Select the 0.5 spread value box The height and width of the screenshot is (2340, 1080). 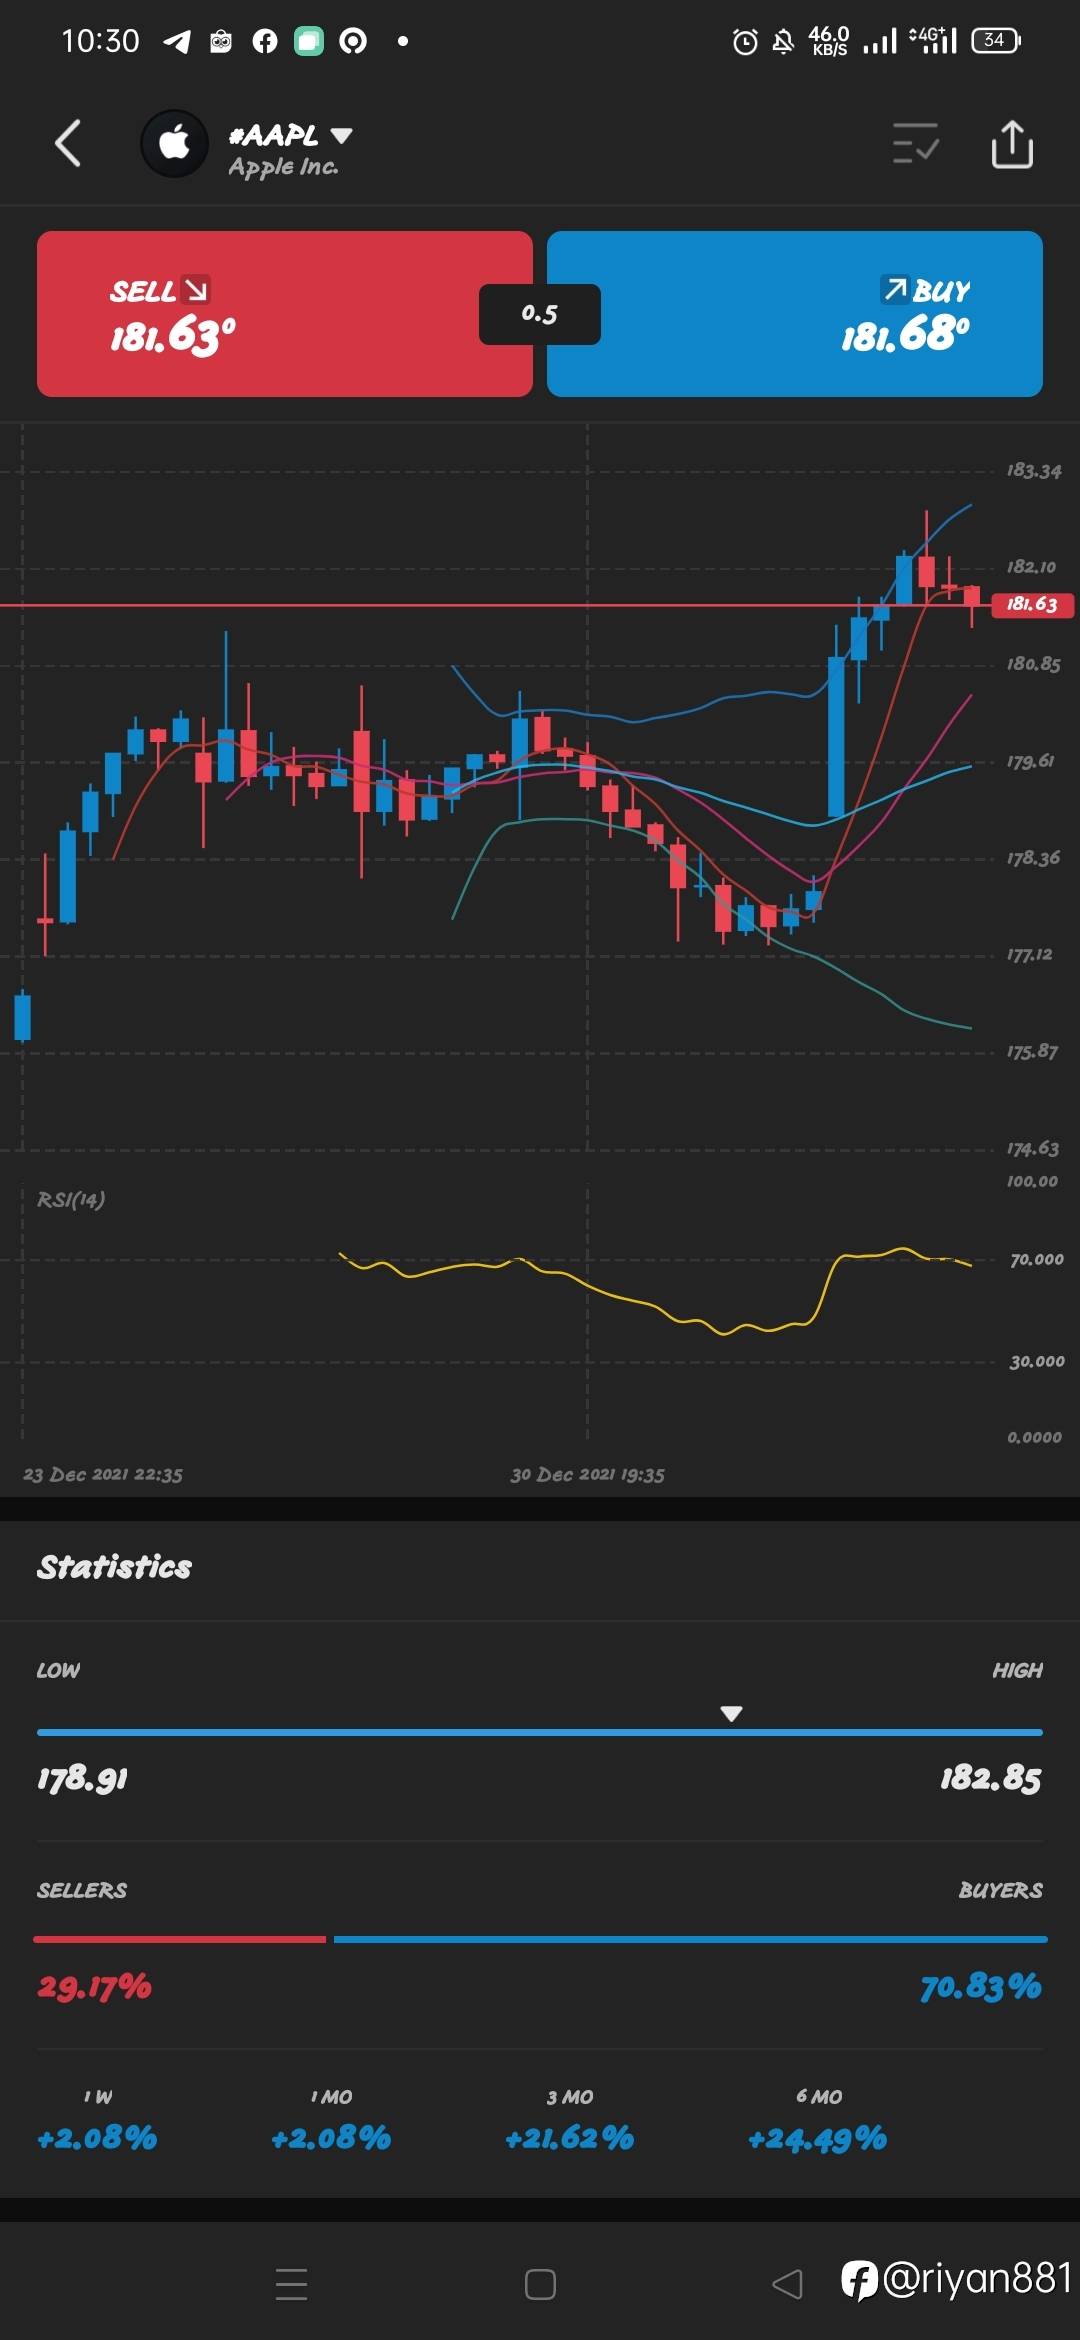point(540,314)
